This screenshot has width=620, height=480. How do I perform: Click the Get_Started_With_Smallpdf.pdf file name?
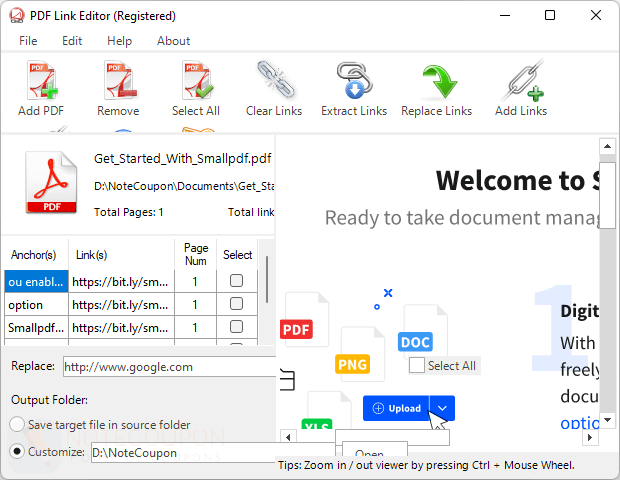pyautogui.click(x=183, y=159)
